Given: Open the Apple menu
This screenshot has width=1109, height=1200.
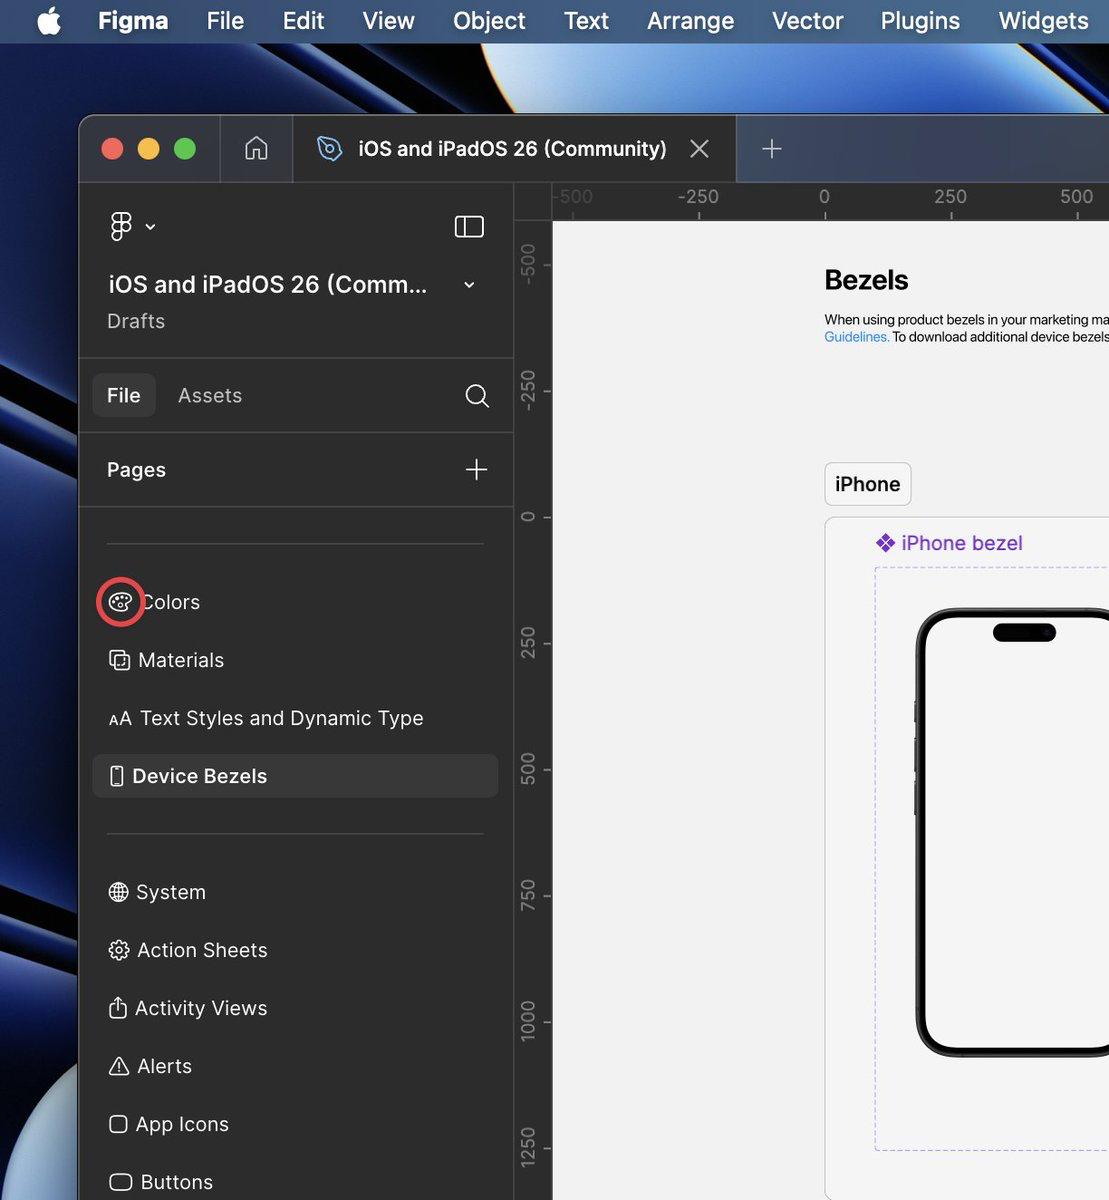Looking at the screenshot, I should click(49, 21).
